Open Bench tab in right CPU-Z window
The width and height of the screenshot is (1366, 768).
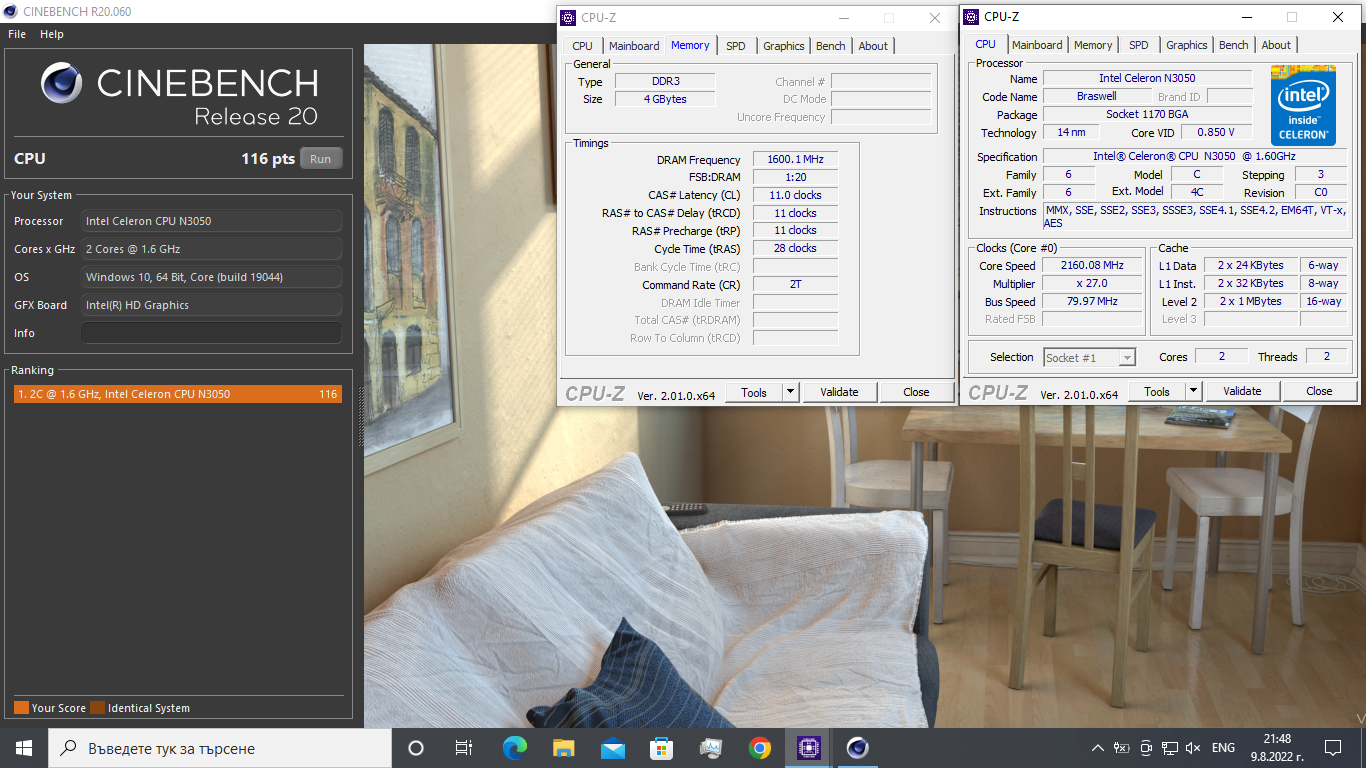click(1234, 45)
